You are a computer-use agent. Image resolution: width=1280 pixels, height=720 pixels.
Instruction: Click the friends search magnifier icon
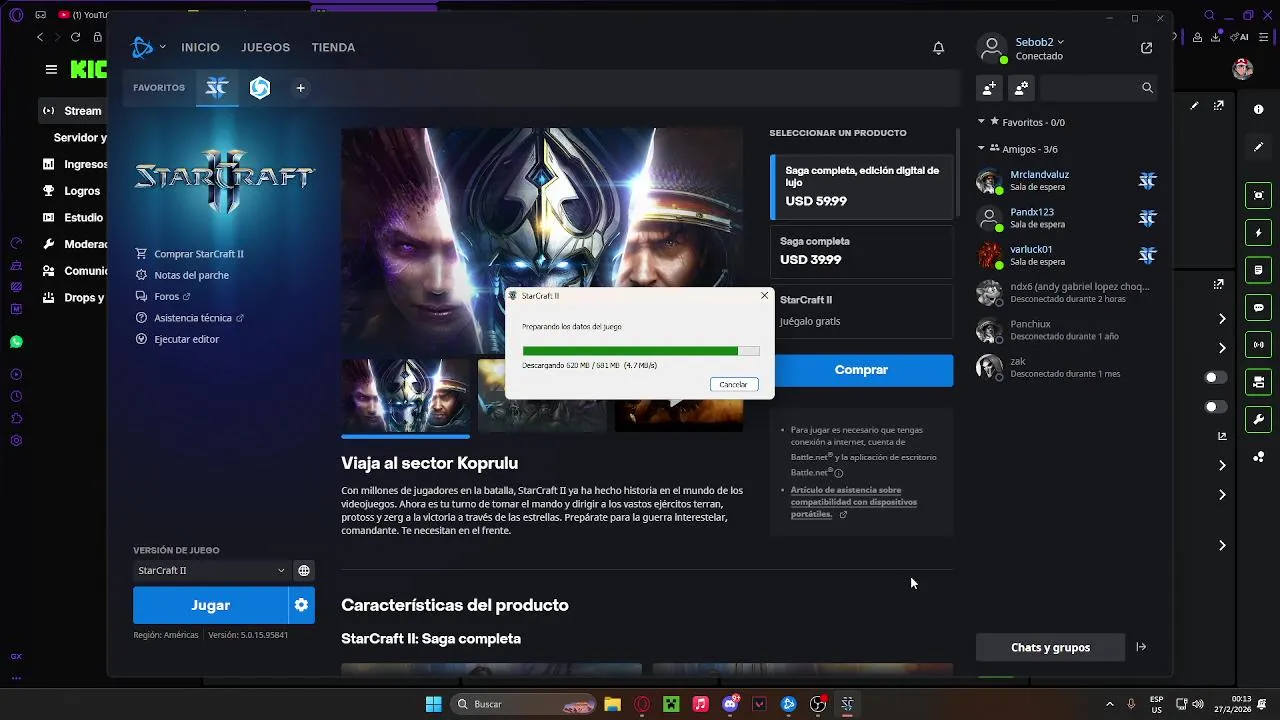(x=1147, y=88)
